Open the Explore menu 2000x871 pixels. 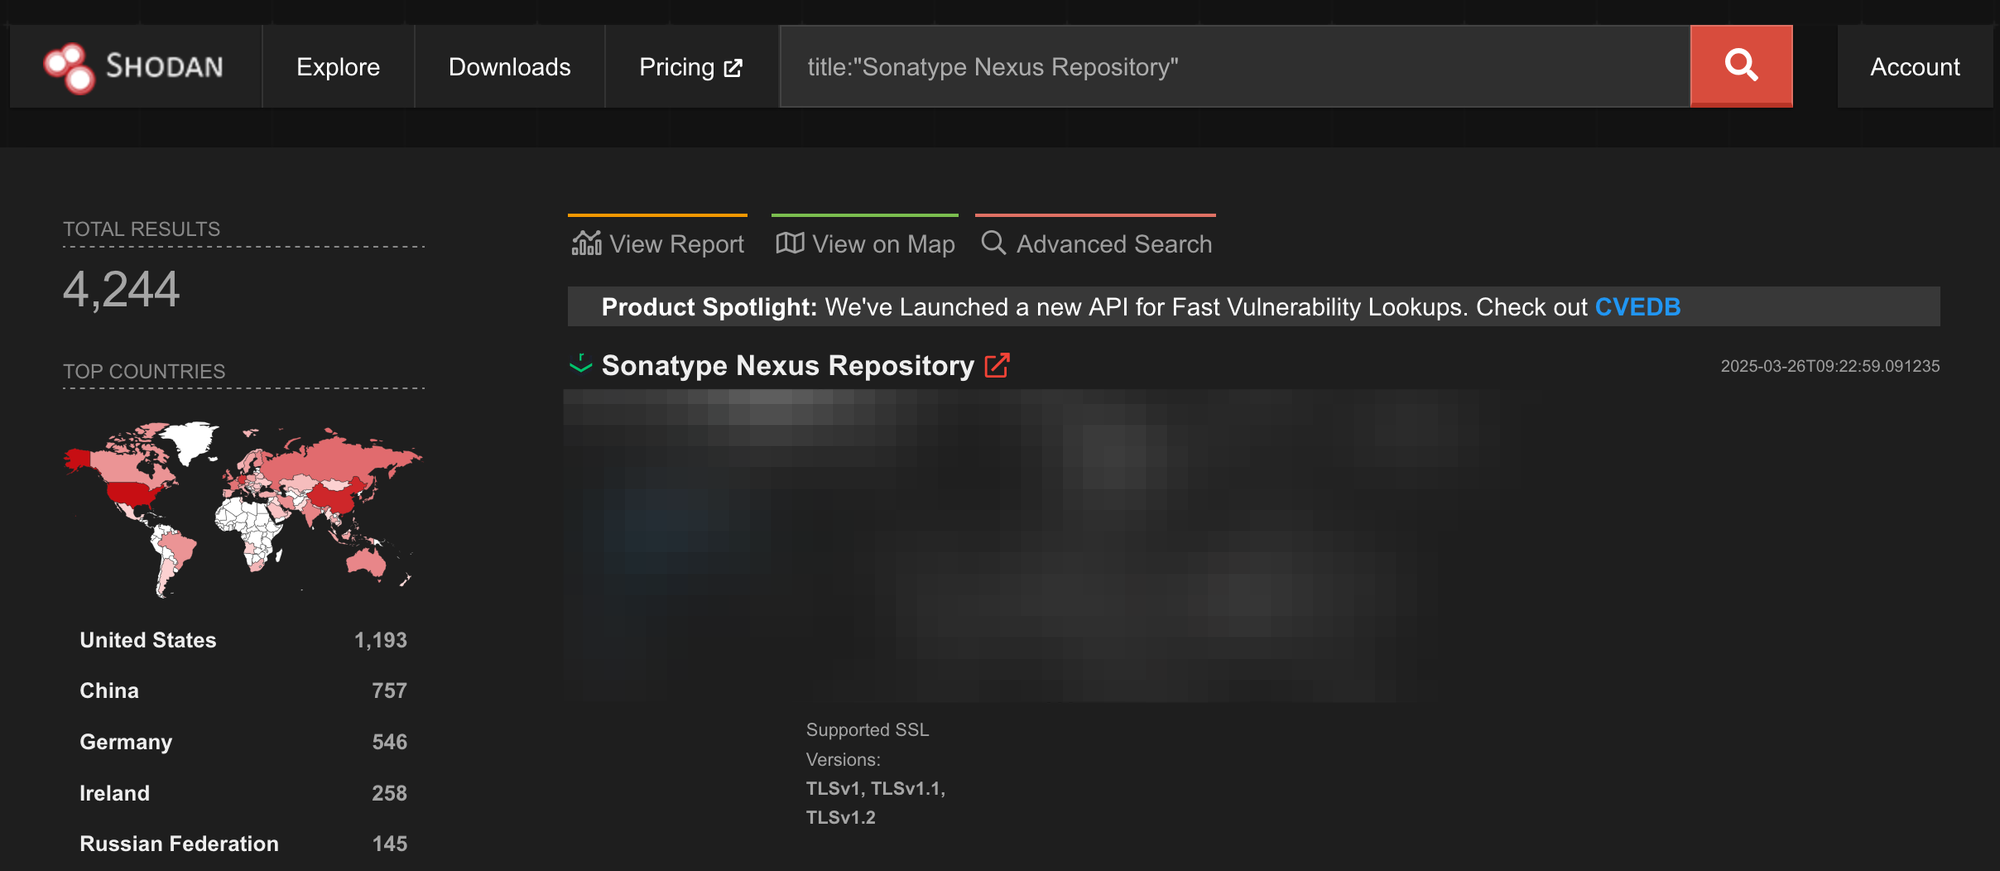[338, 67]
